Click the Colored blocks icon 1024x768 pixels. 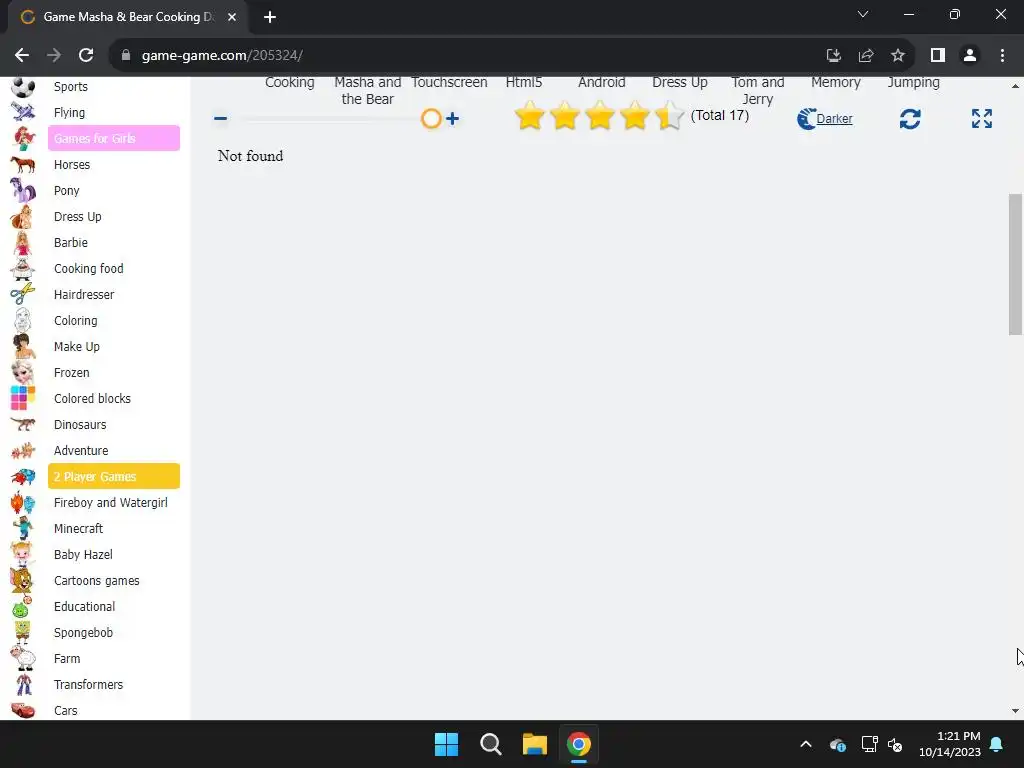[x=23, y=398]
